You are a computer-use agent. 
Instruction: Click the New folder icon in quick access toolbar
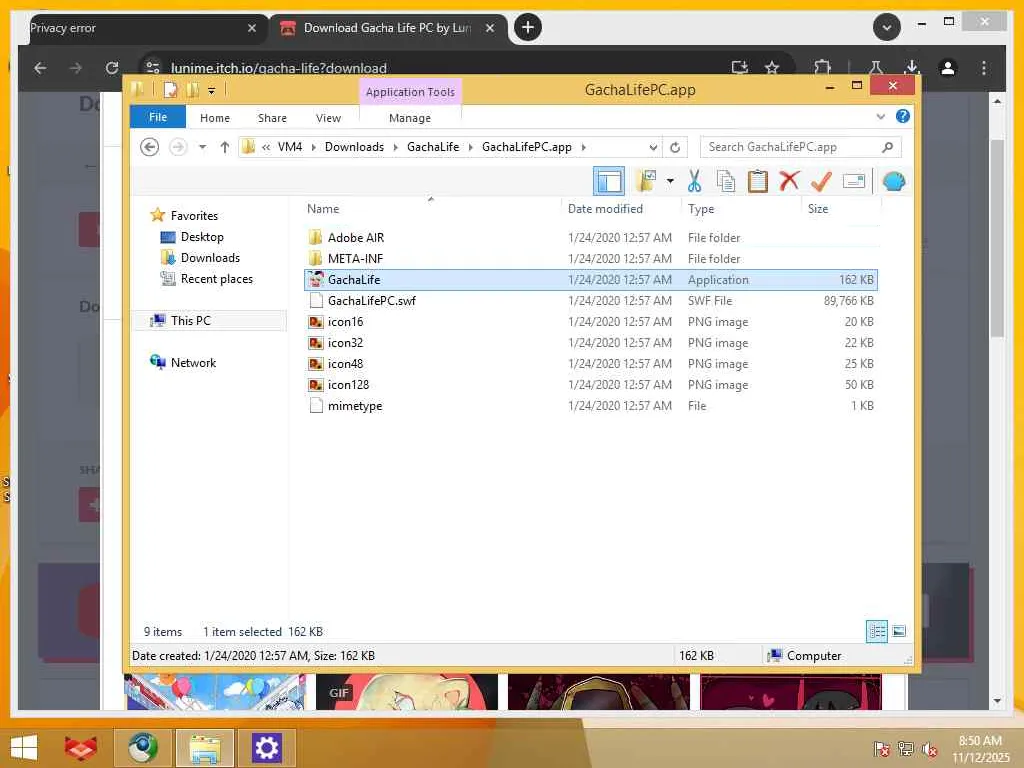(193, 89)
